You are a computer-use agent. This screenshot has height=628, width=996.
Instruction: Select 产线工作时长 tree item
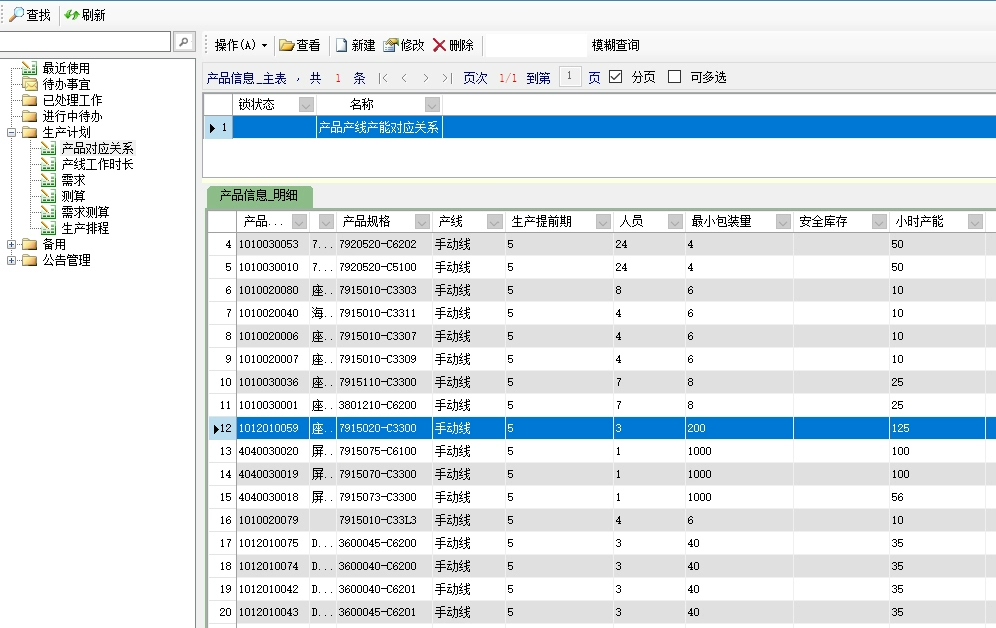coord(97,164)
